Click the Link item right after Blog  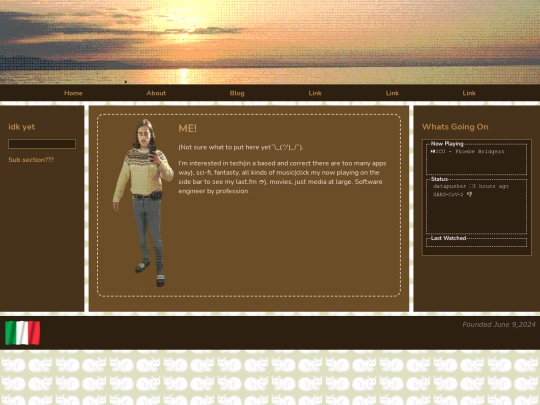(x=315, y=93)
